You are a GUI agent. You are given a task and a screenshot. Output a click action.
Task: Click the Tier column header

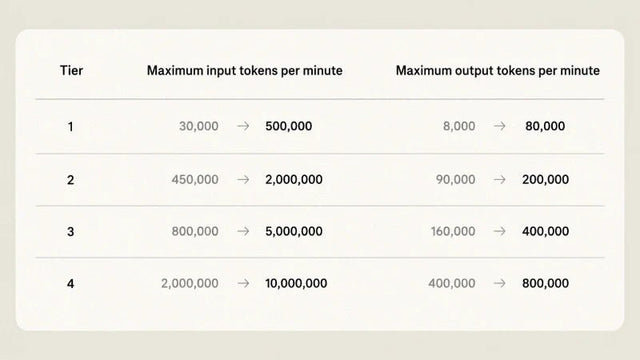tap(71, 71)
